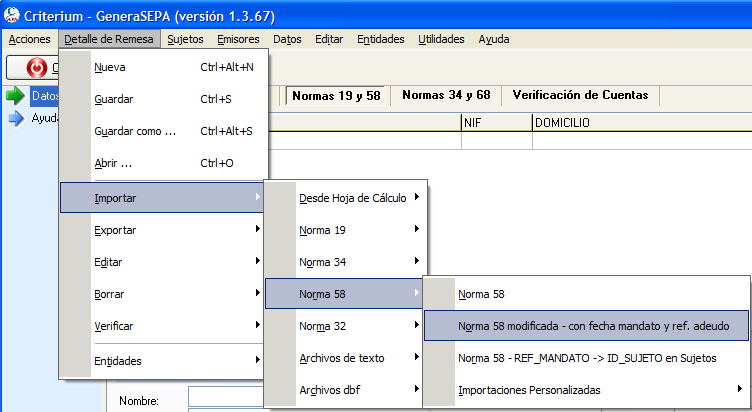The height and width of the screenshot is (412, 752).
Task: Click the Nombre input field
Action: [x=226, y=397]
